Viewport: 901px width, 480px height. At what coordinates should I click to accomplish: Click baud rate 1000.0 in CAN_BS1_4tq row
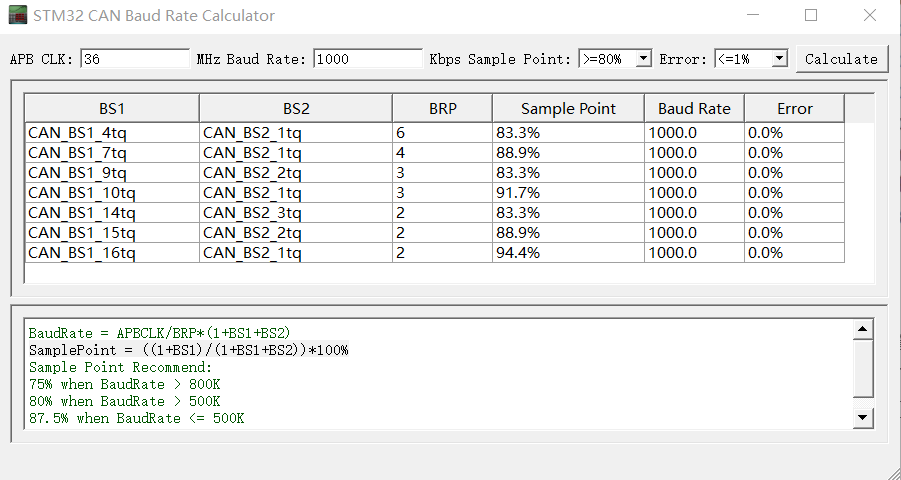694,133
